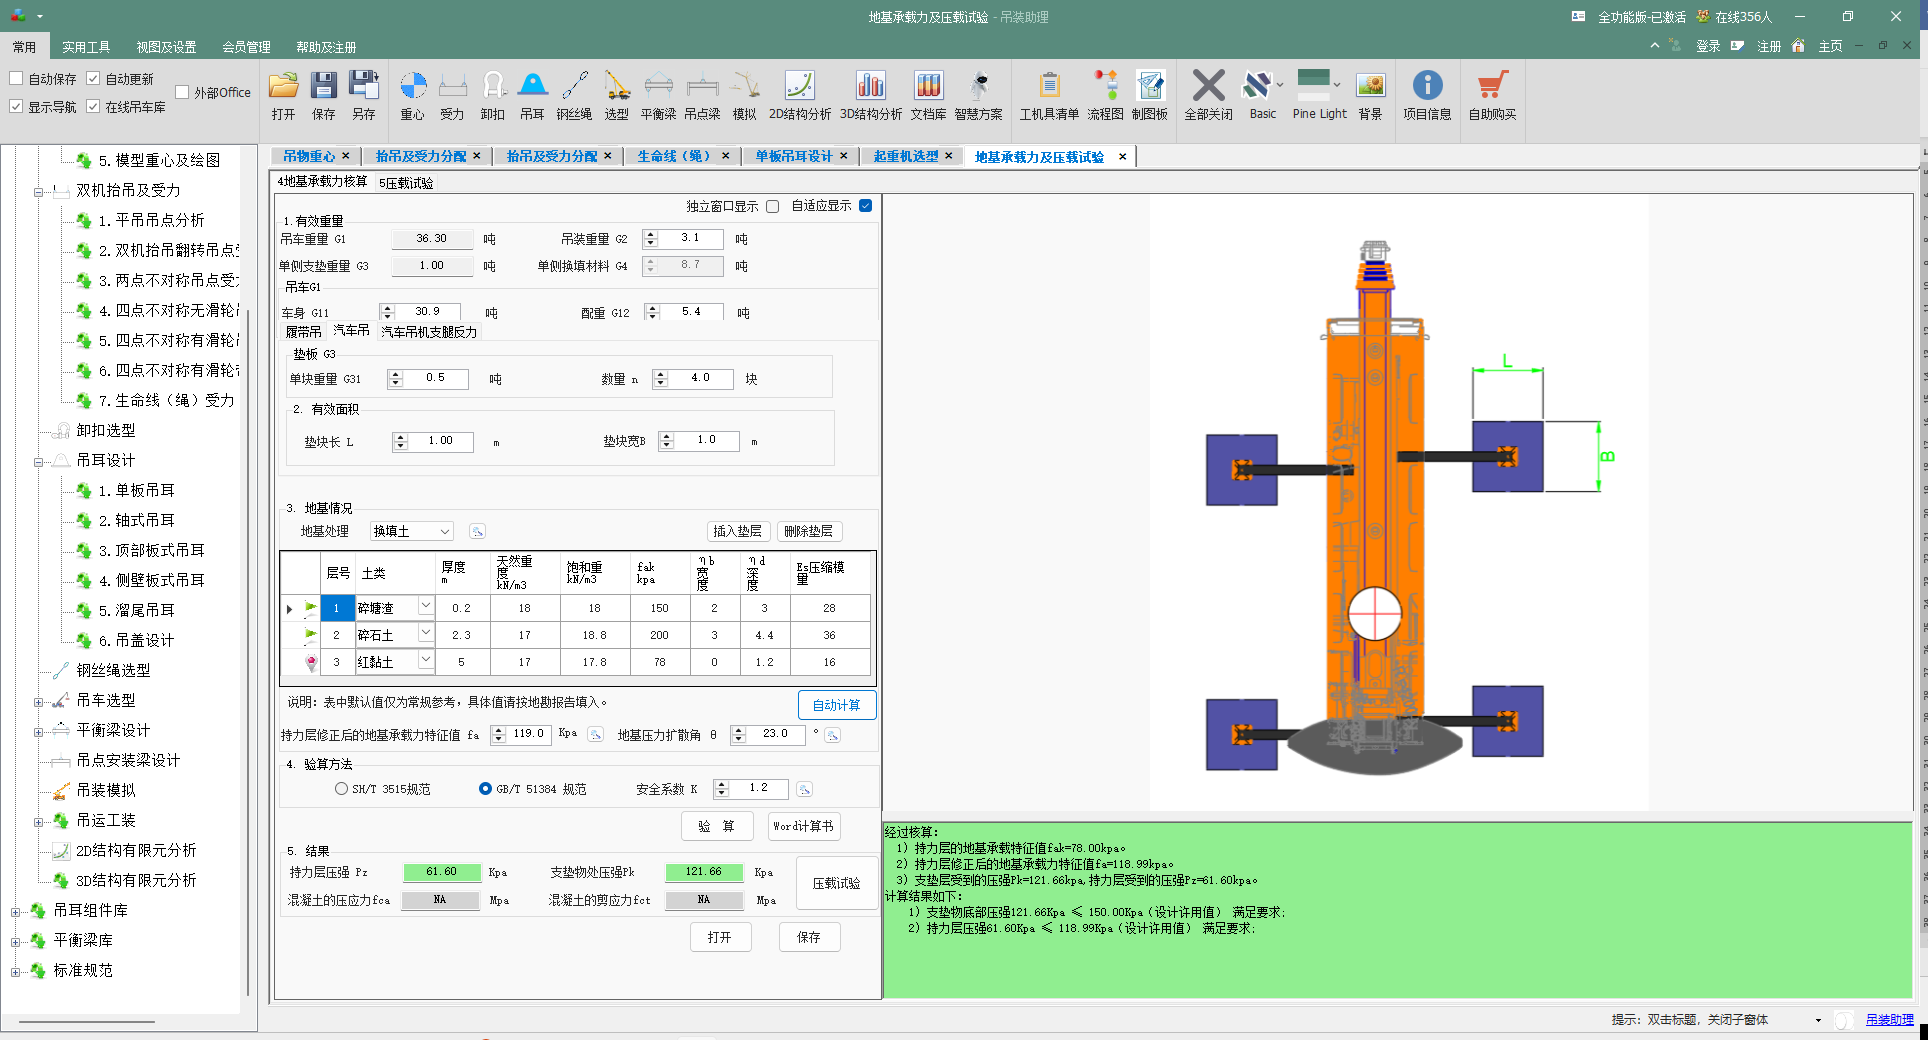1928x1040 pixels.
Task: Expand the 吊车选型 tree node
Action: click(38, 701)
